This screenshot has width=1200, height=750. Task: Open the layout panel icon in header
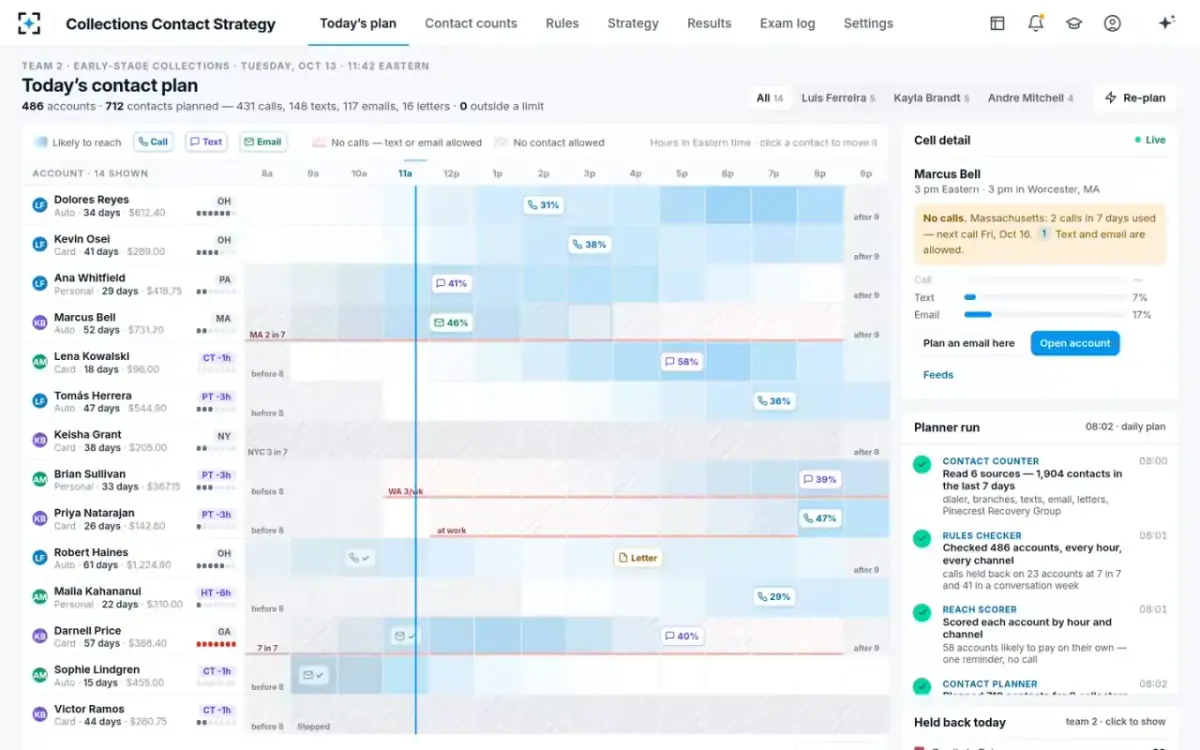click(997, 23)
